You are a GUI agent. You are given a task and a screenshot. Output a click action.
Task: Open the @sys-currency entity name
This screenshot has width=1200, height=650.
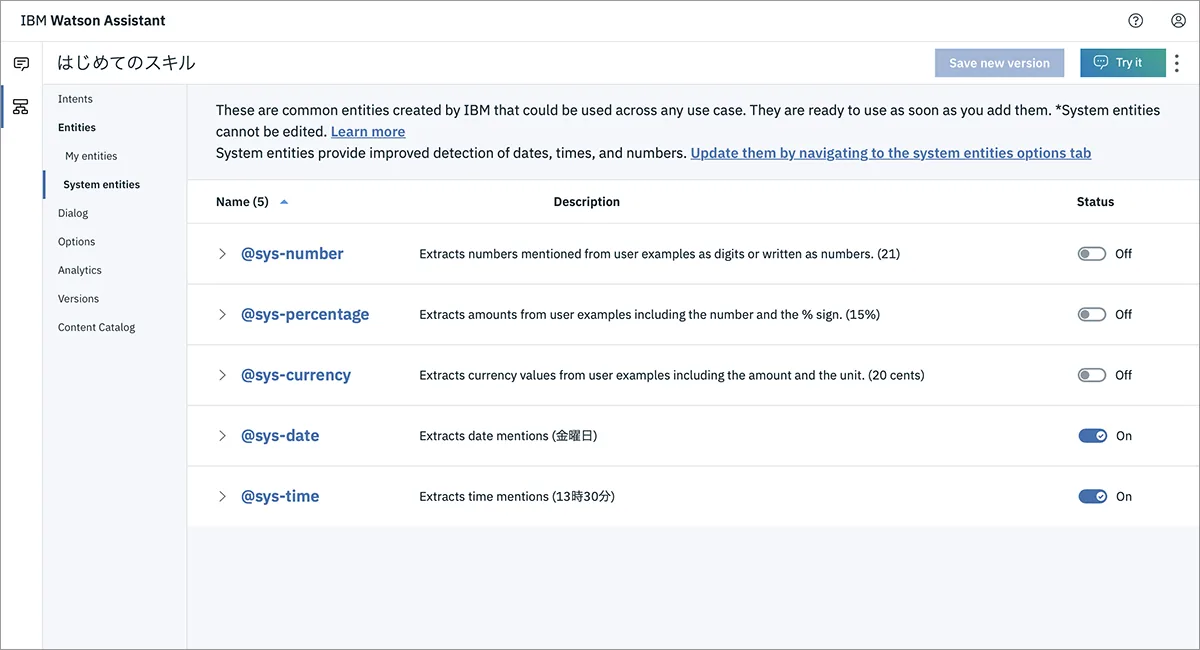tap(296, 375)
